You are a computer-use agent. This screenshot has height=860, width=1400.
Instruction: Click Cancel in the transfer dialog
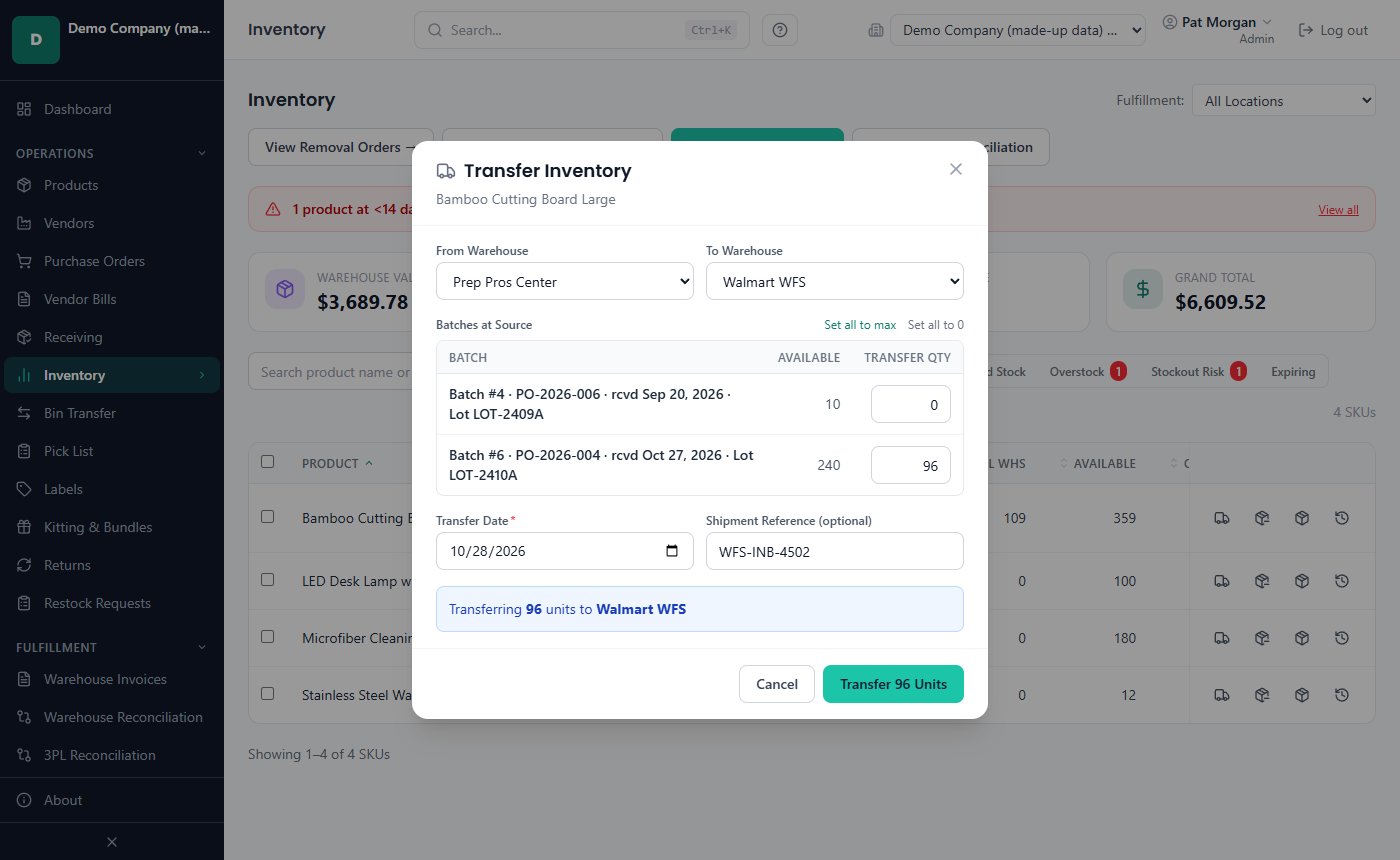(777, 684)
